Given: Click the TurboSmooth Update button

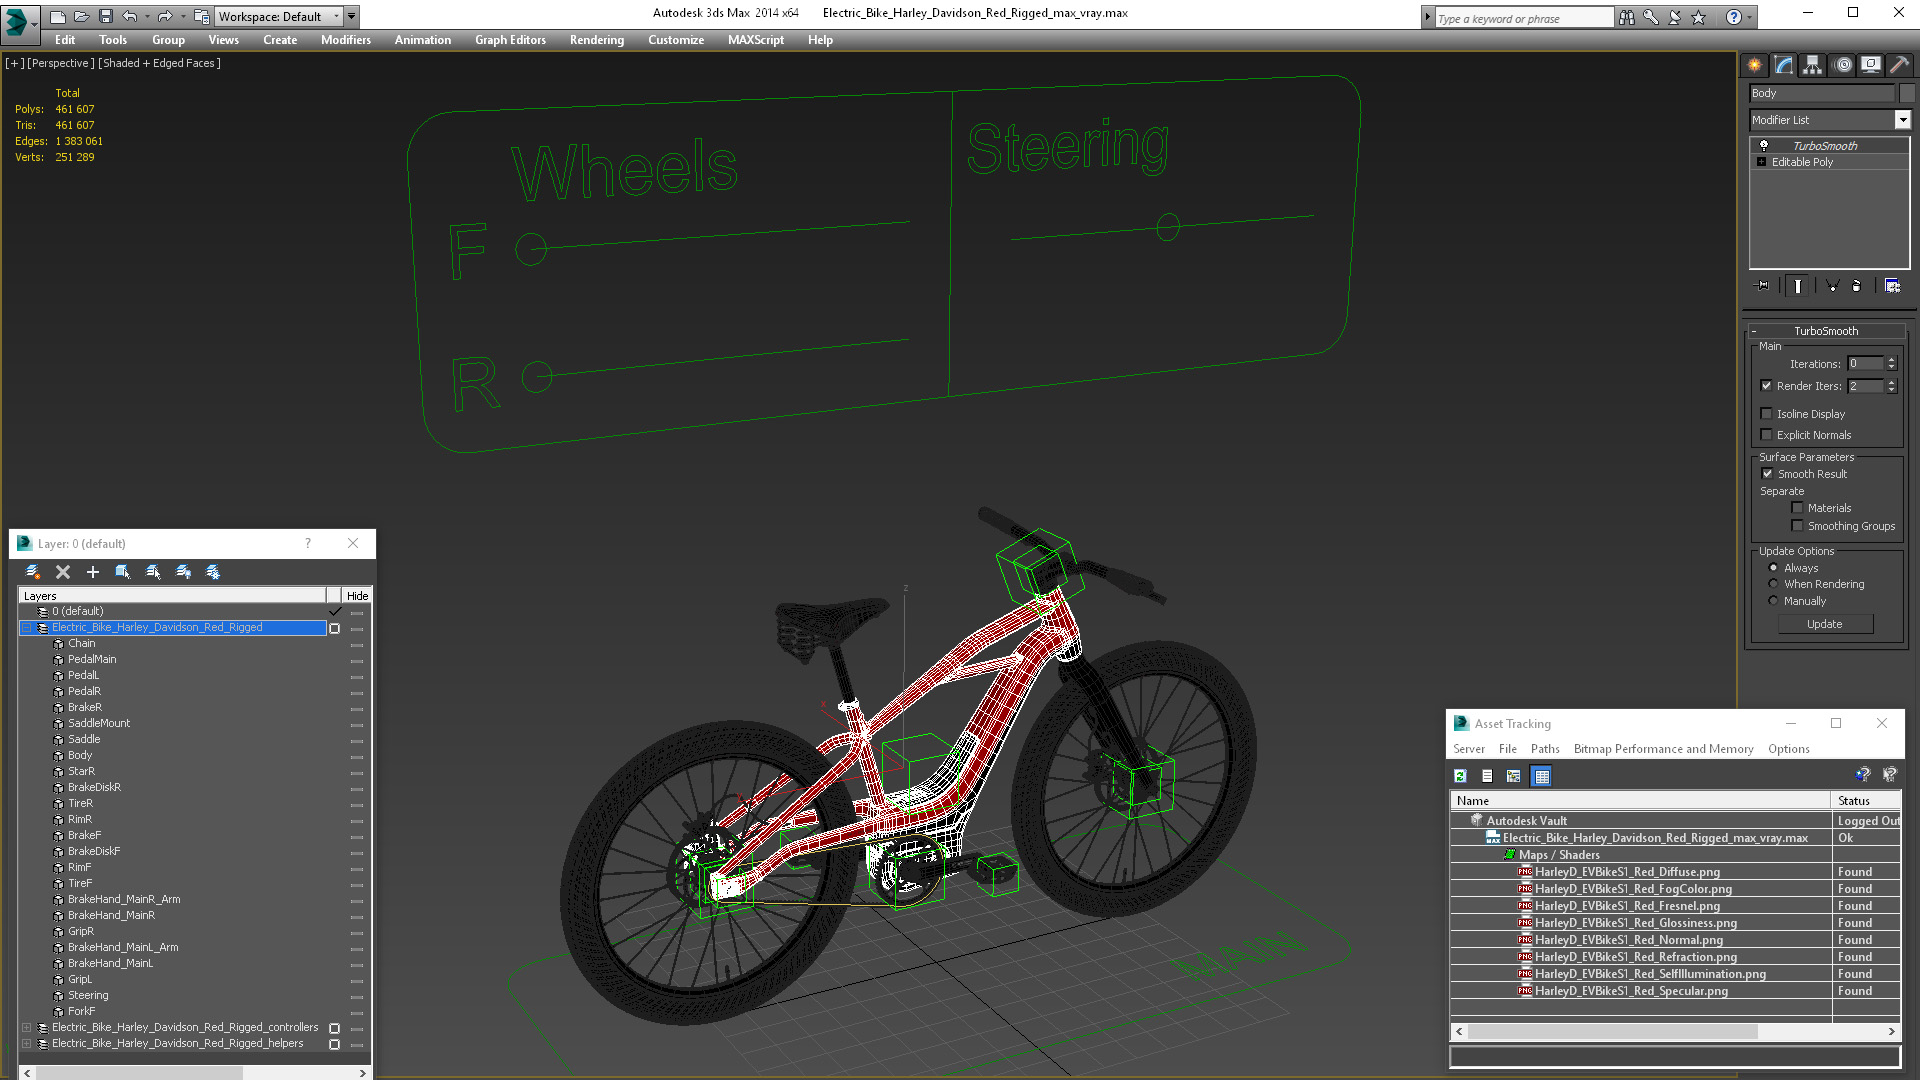Looking at the screenshot, I should [1825, 624].
